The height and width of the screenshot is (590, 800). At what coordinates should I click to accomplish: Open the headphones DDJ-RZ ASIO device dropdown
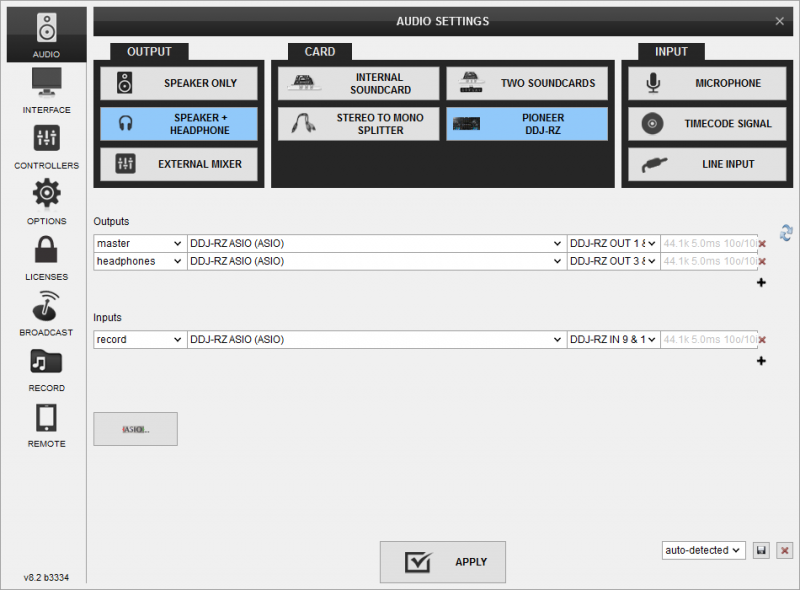(x=375, y=261)
